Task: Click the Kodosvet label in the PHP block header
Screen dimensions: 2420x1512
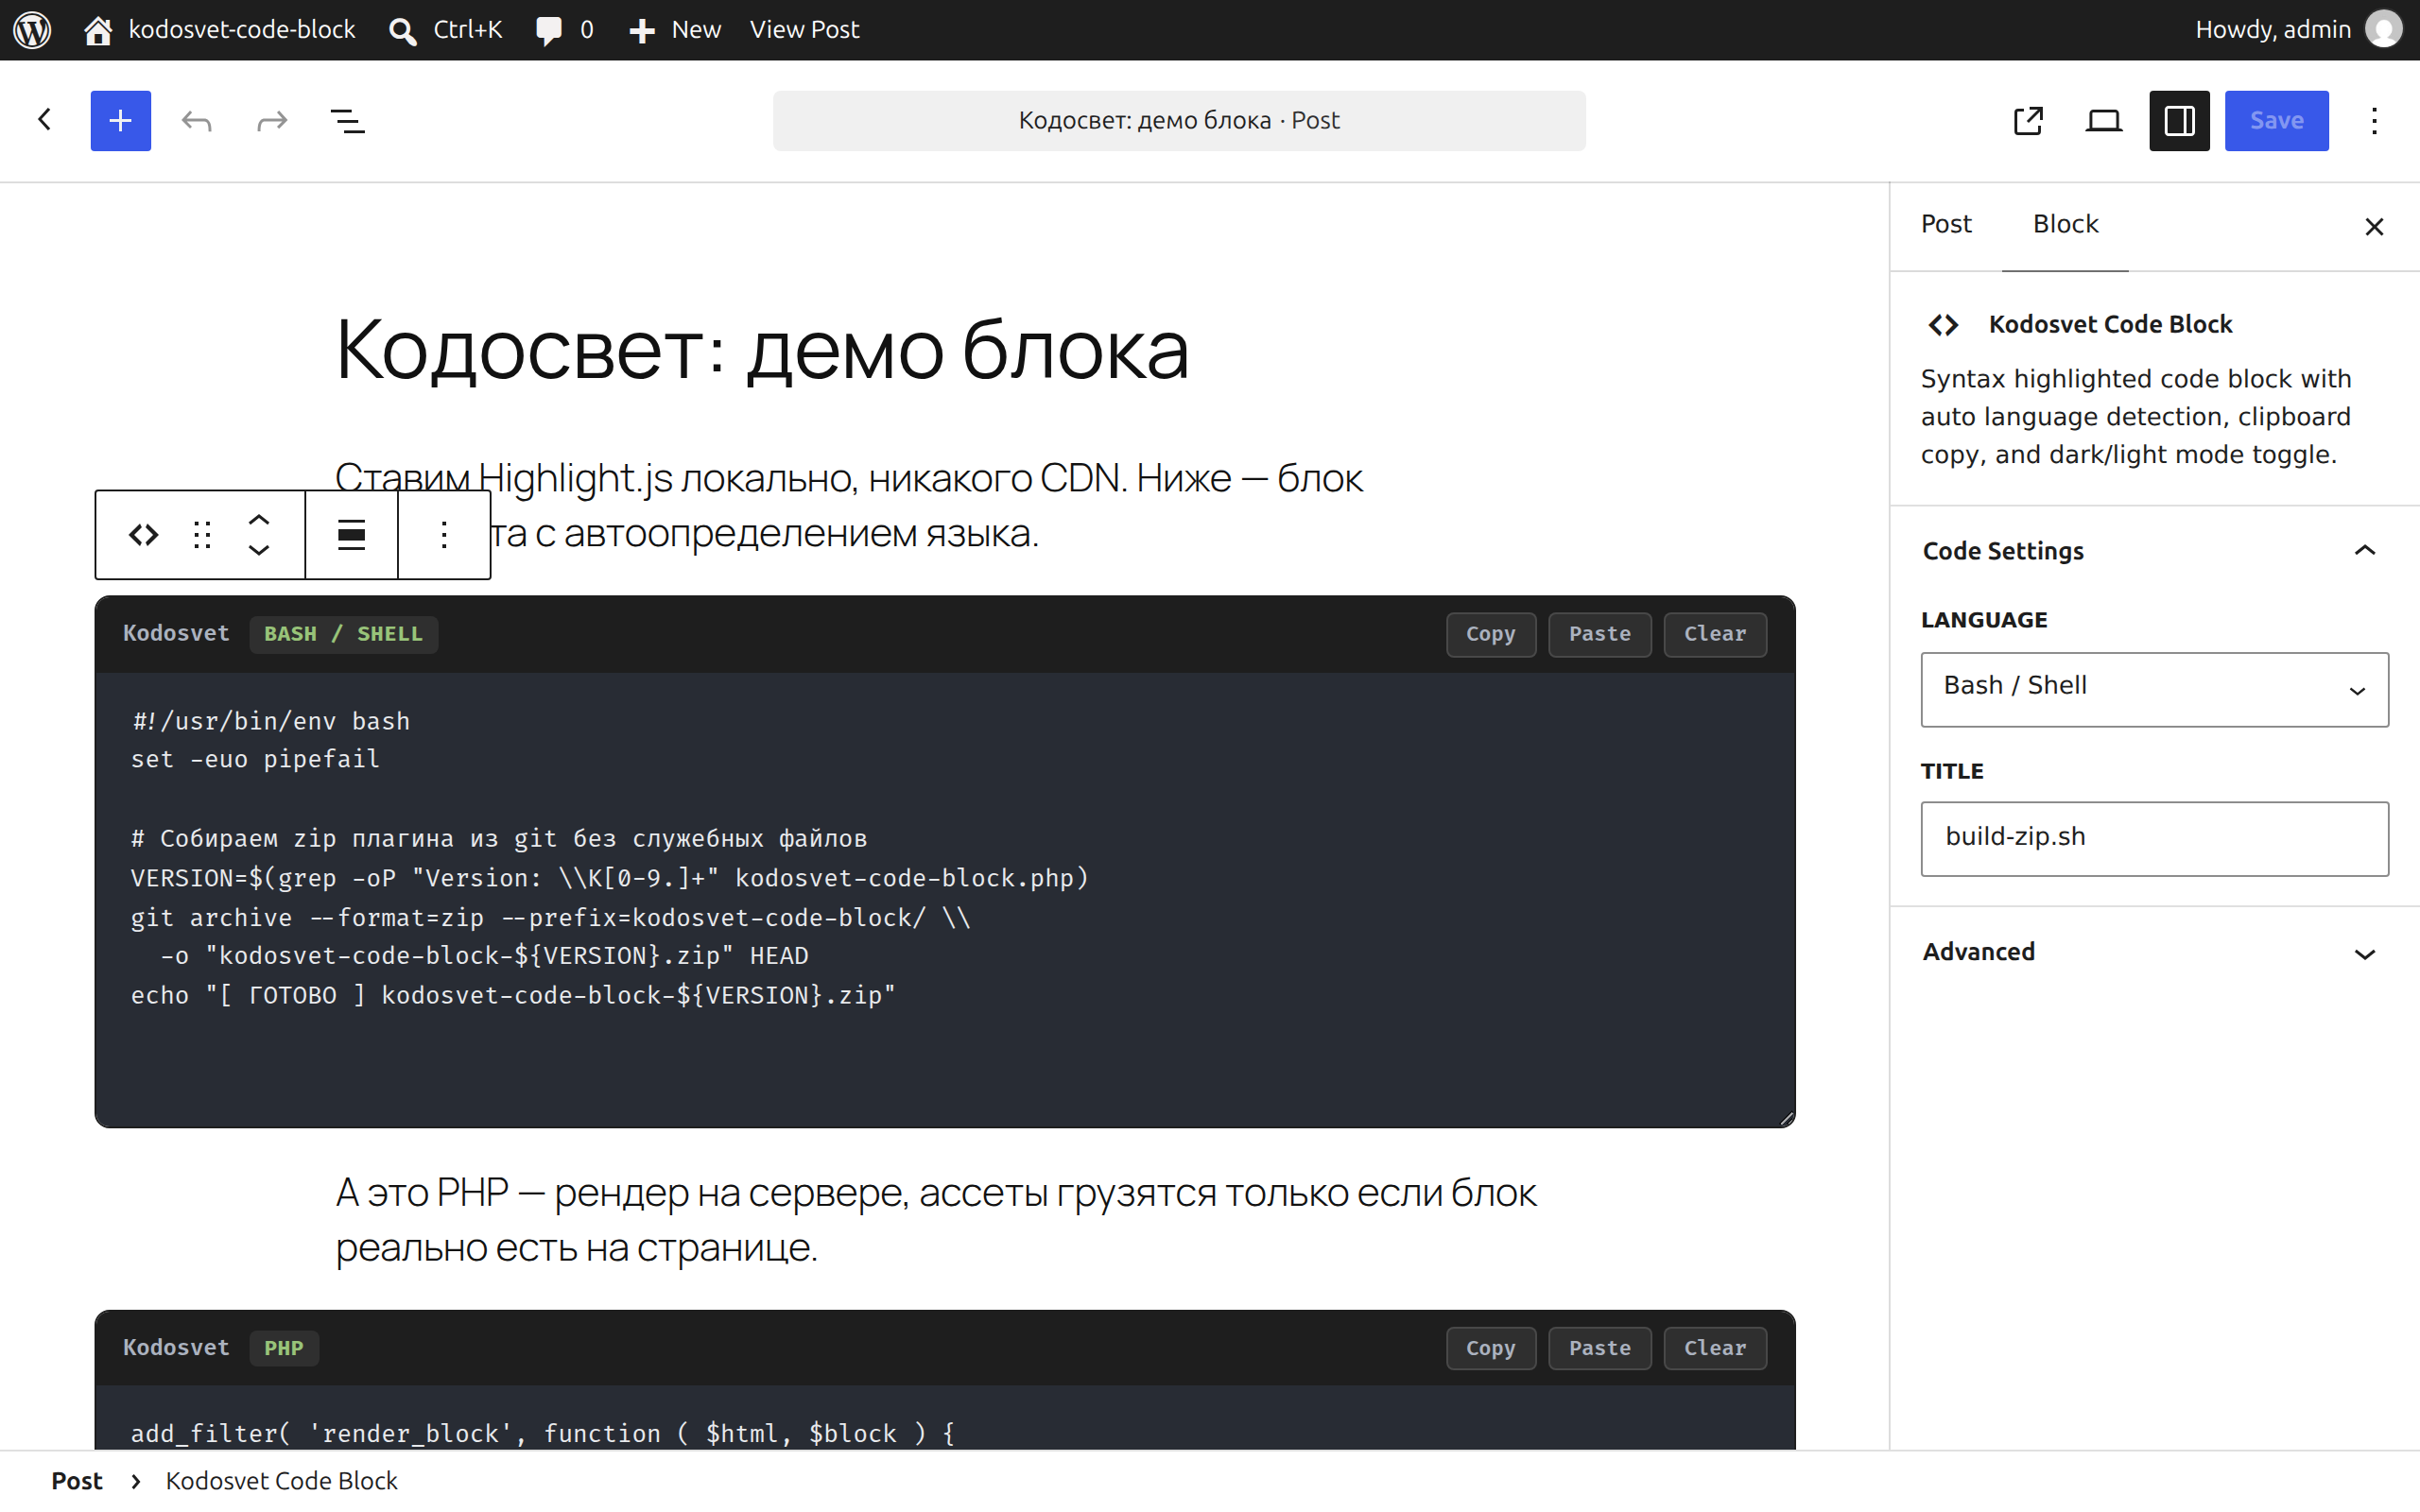Action: pos(176,1348)
